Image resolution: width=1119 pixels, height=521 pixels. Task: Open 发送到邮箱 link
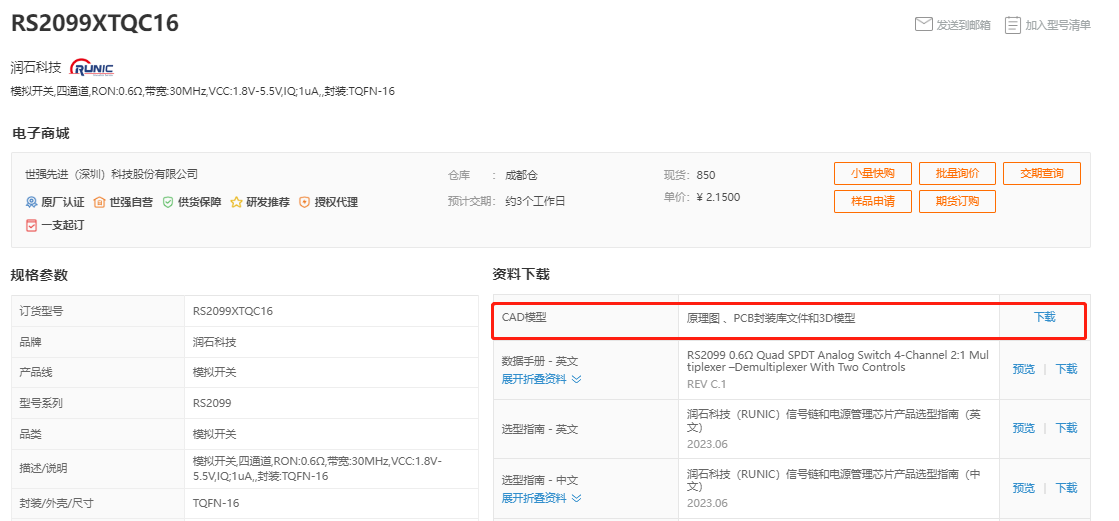(963, 25)
